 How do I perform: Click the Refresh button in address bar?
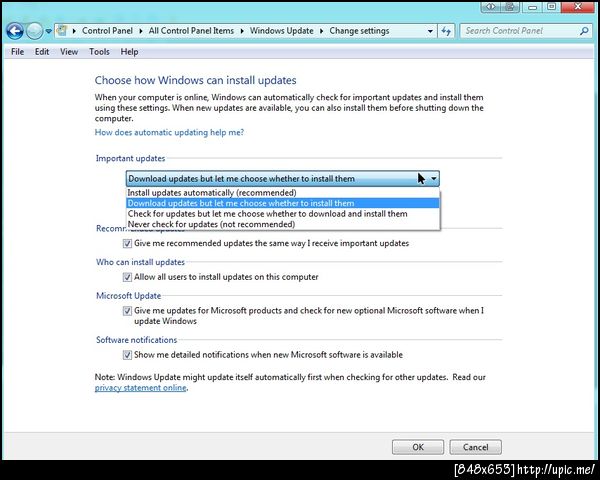coord(446,31)
